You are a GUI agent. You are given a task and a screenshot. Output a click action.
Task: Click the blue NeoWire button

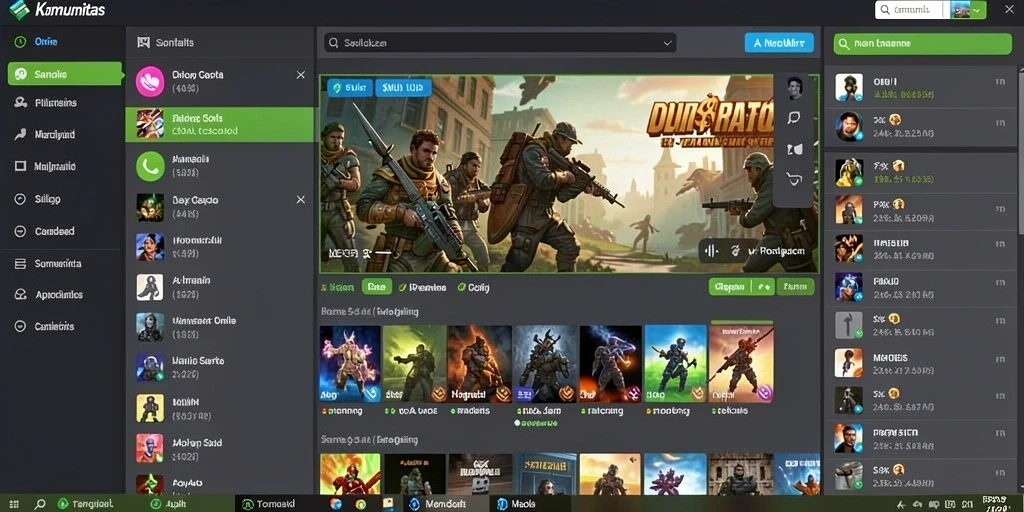pyautogui.click(x=778, y=43)
